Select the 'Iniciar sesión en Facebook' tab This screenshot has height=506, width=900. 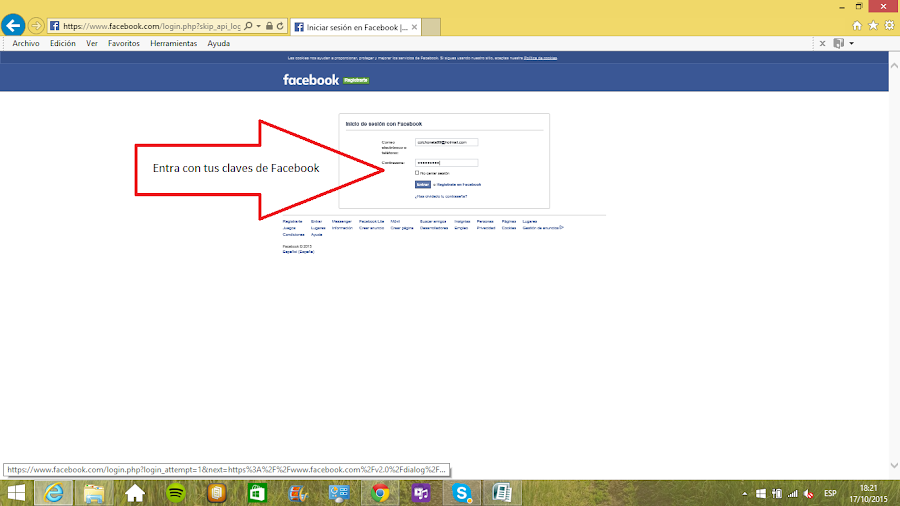coord(356,27)
